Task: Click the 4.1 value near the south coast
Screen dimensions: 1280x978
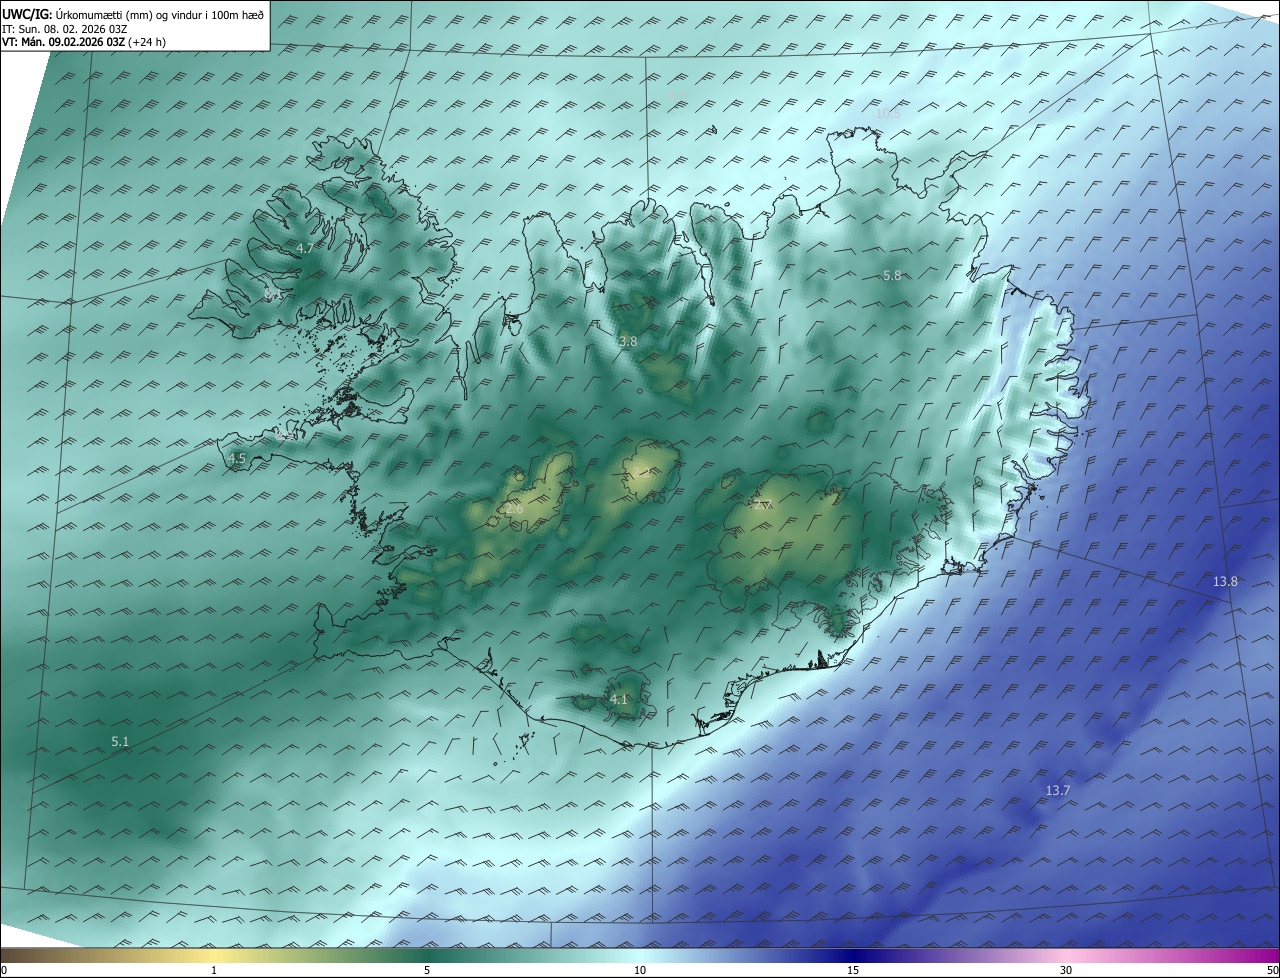Action: coord(619,700)
